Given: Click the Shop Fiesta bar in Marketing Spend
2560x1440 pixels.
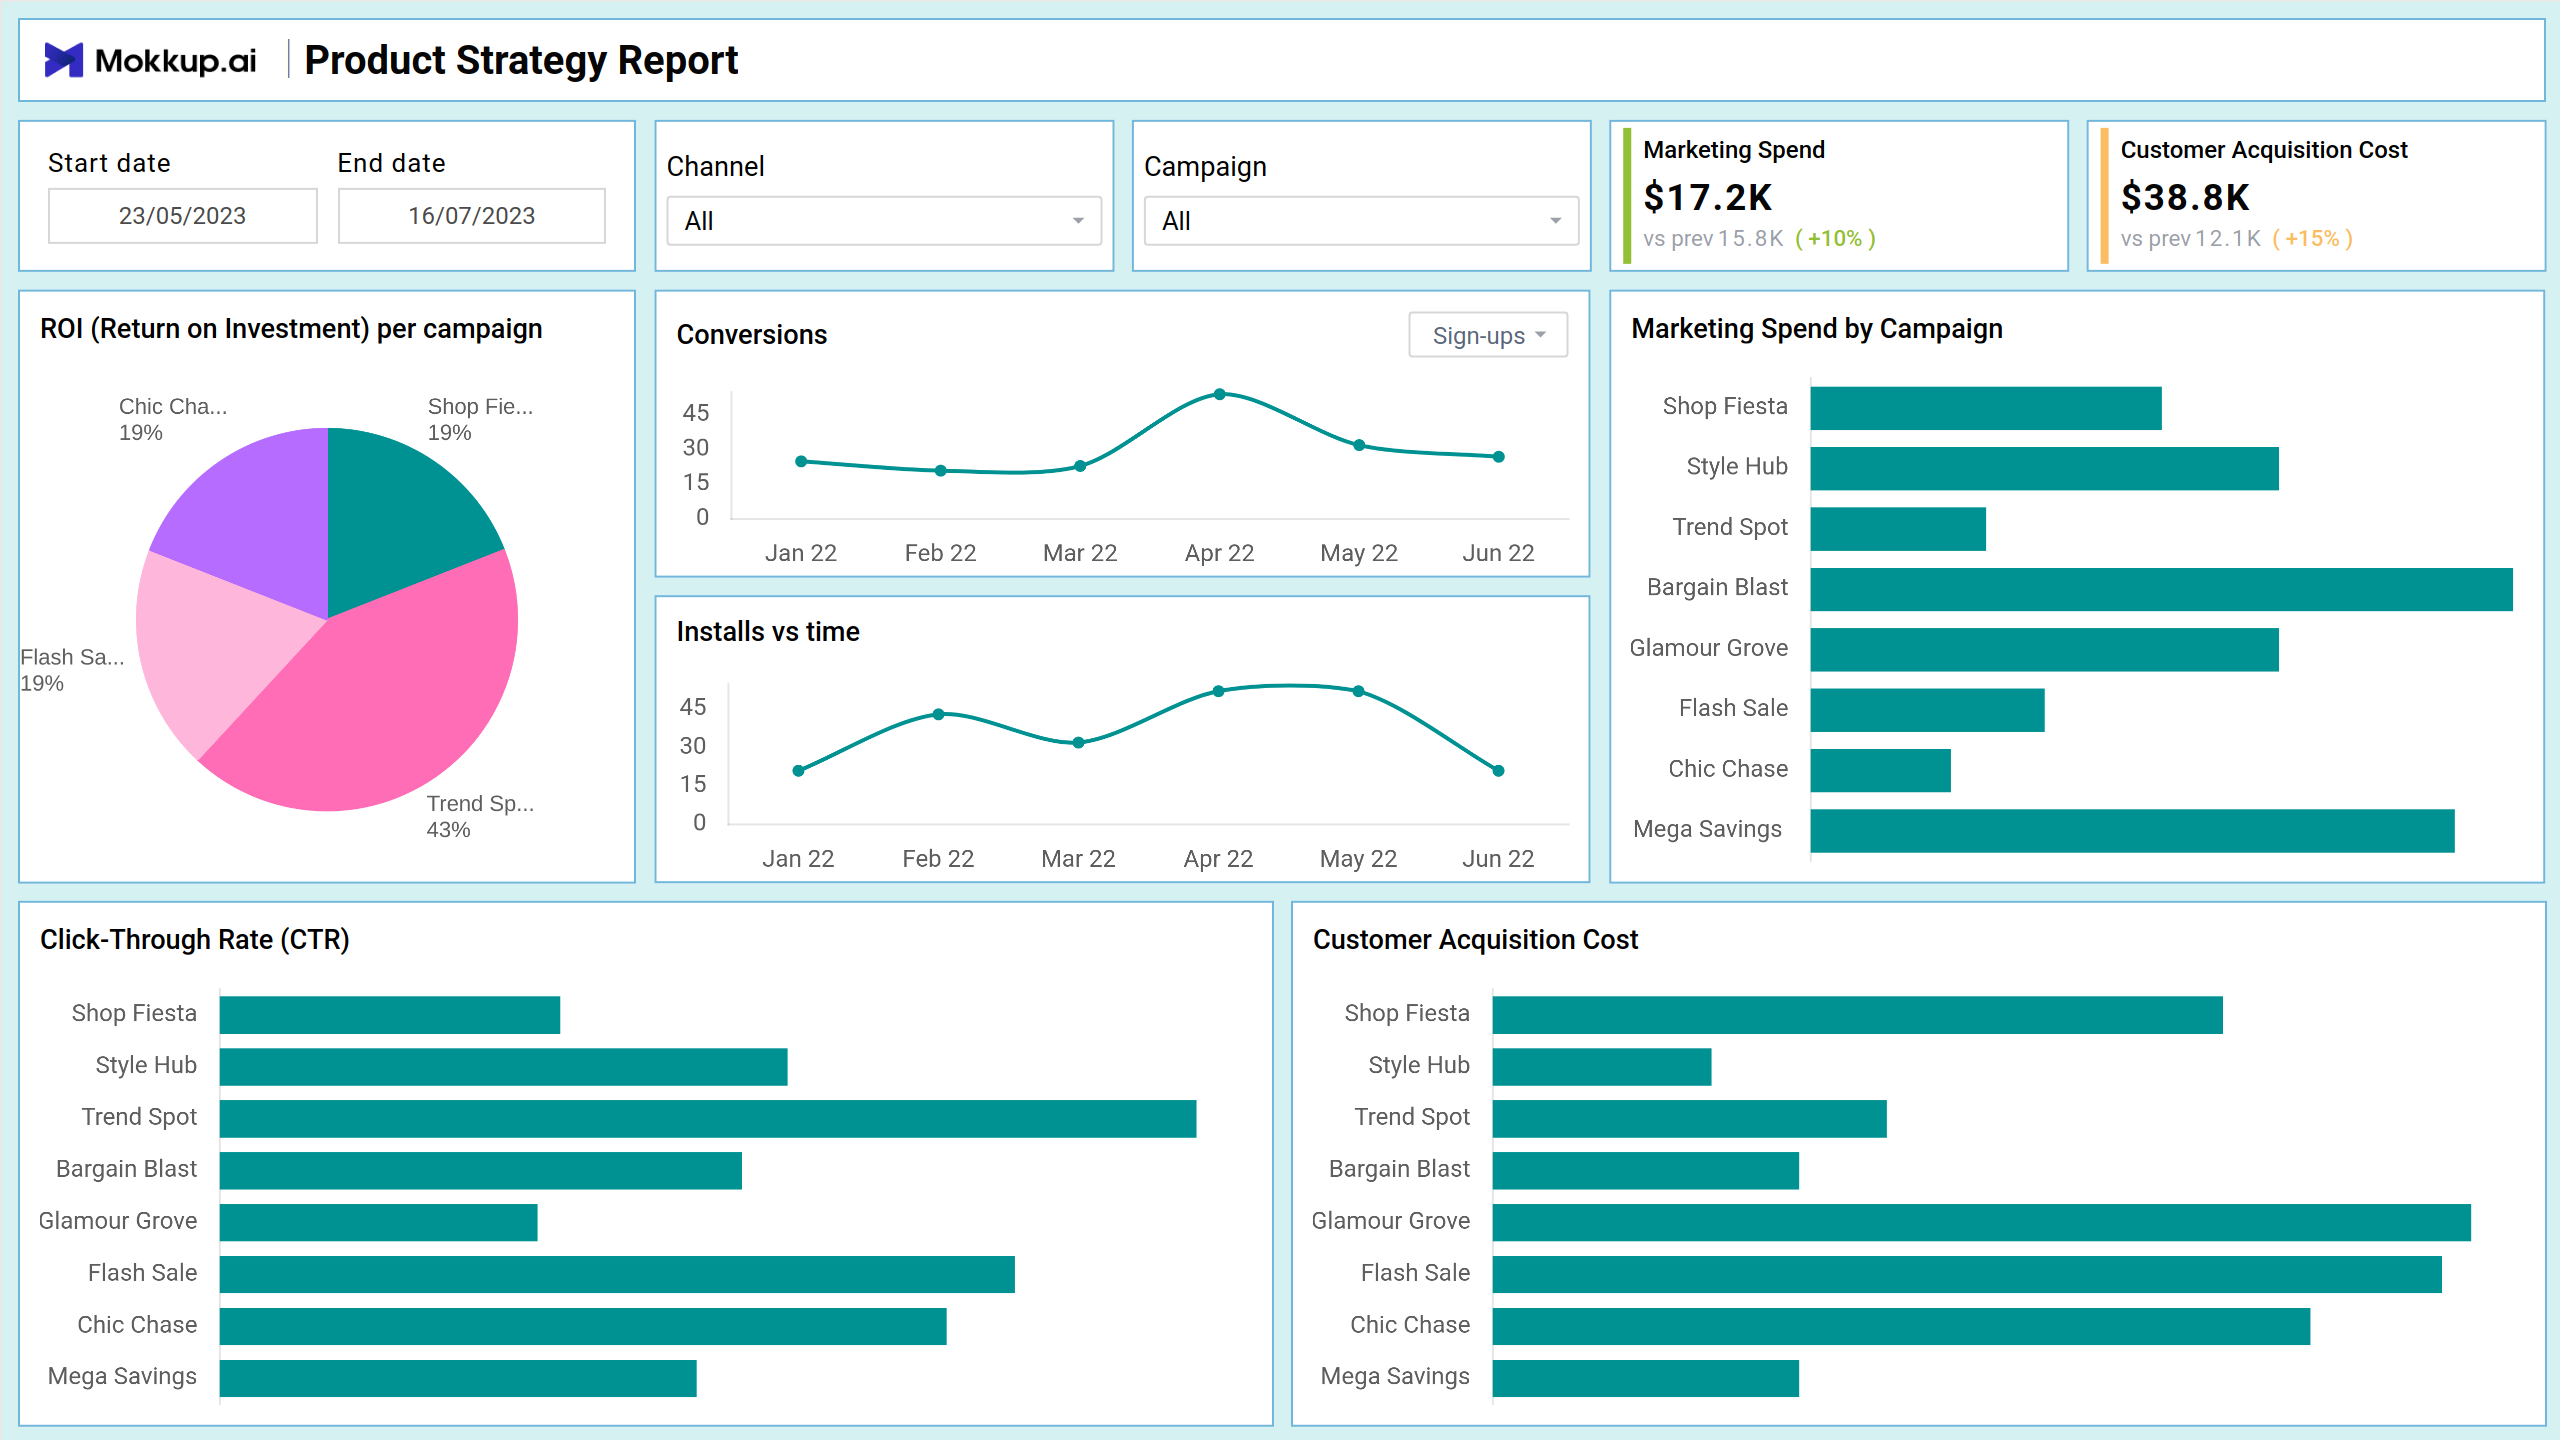Looking at the screenshot, I should tap(1986, 408).
